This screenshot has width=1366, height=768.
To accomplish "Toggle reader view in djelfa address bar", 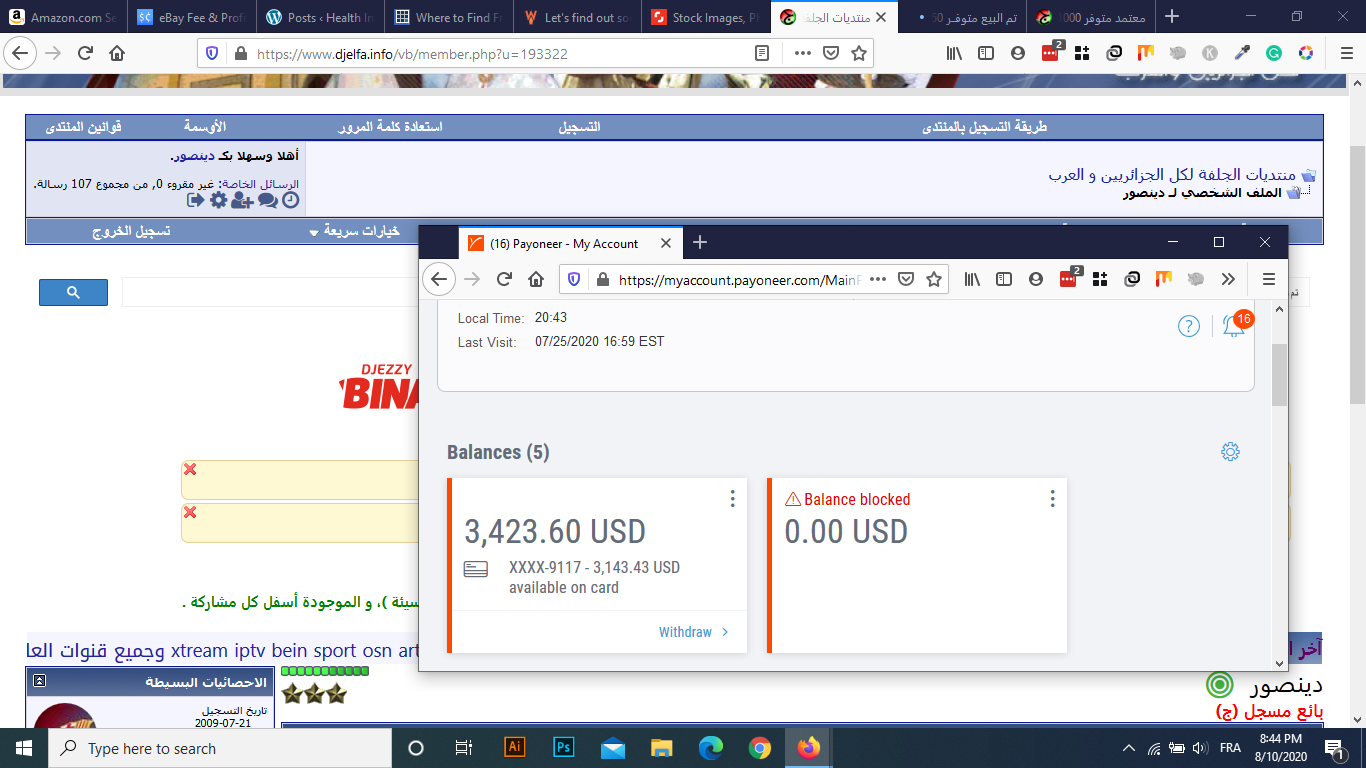I will pos(762,53).
